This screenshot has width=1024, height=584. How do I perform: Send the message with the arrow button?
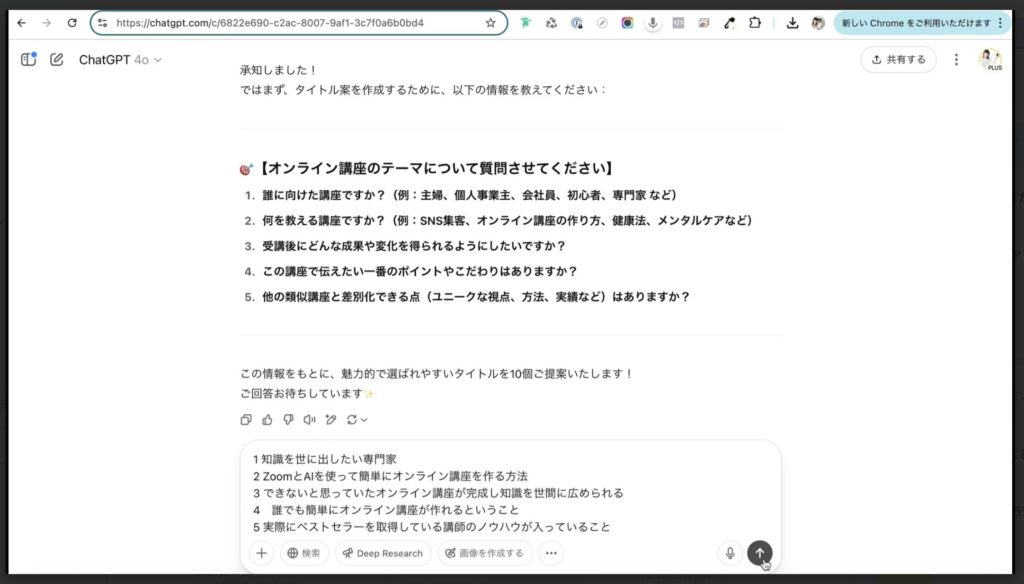click(759, 553)
